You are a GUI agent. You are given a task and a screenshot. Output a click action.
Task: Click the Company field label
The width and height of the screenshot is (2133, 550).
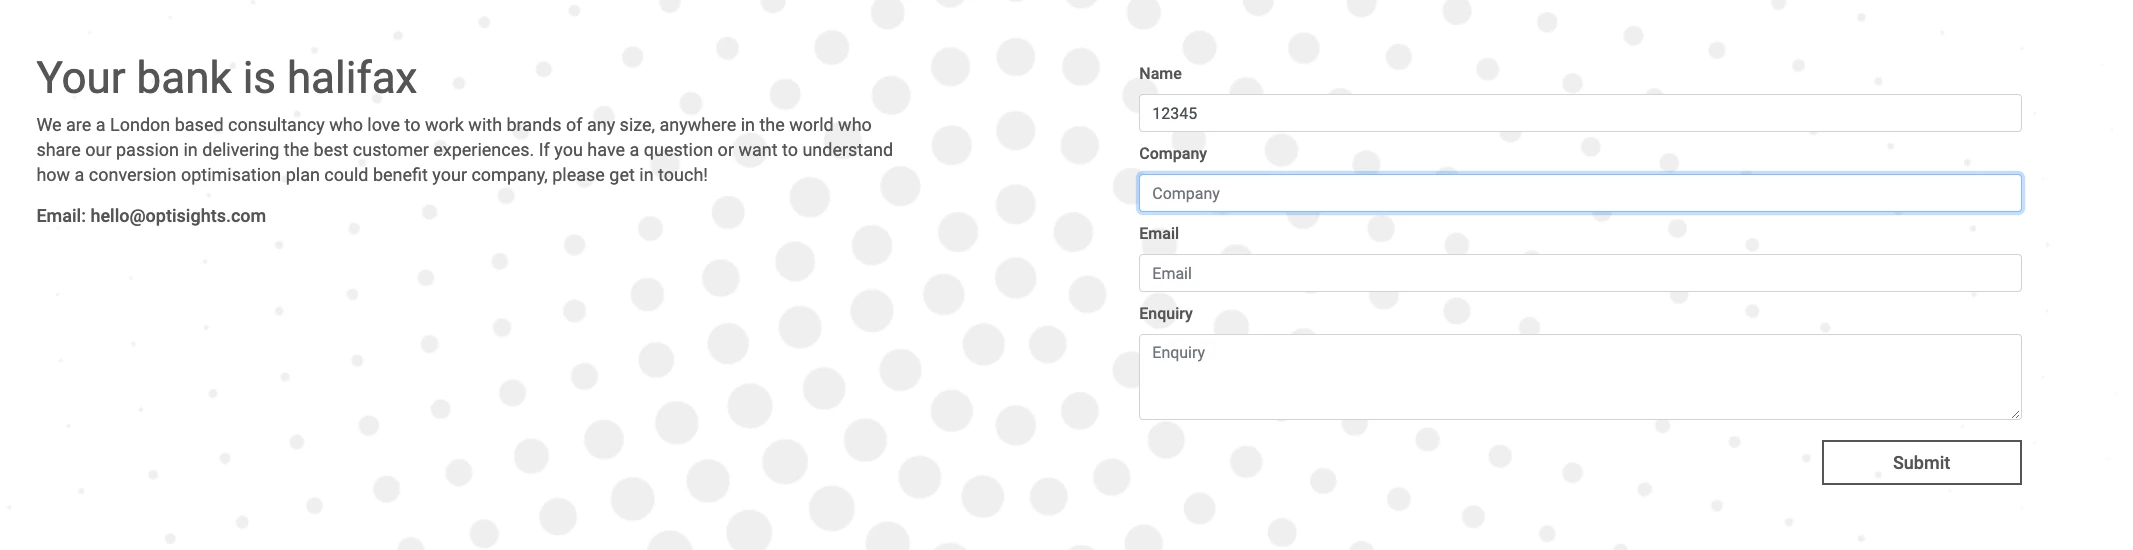[1173, 154]
